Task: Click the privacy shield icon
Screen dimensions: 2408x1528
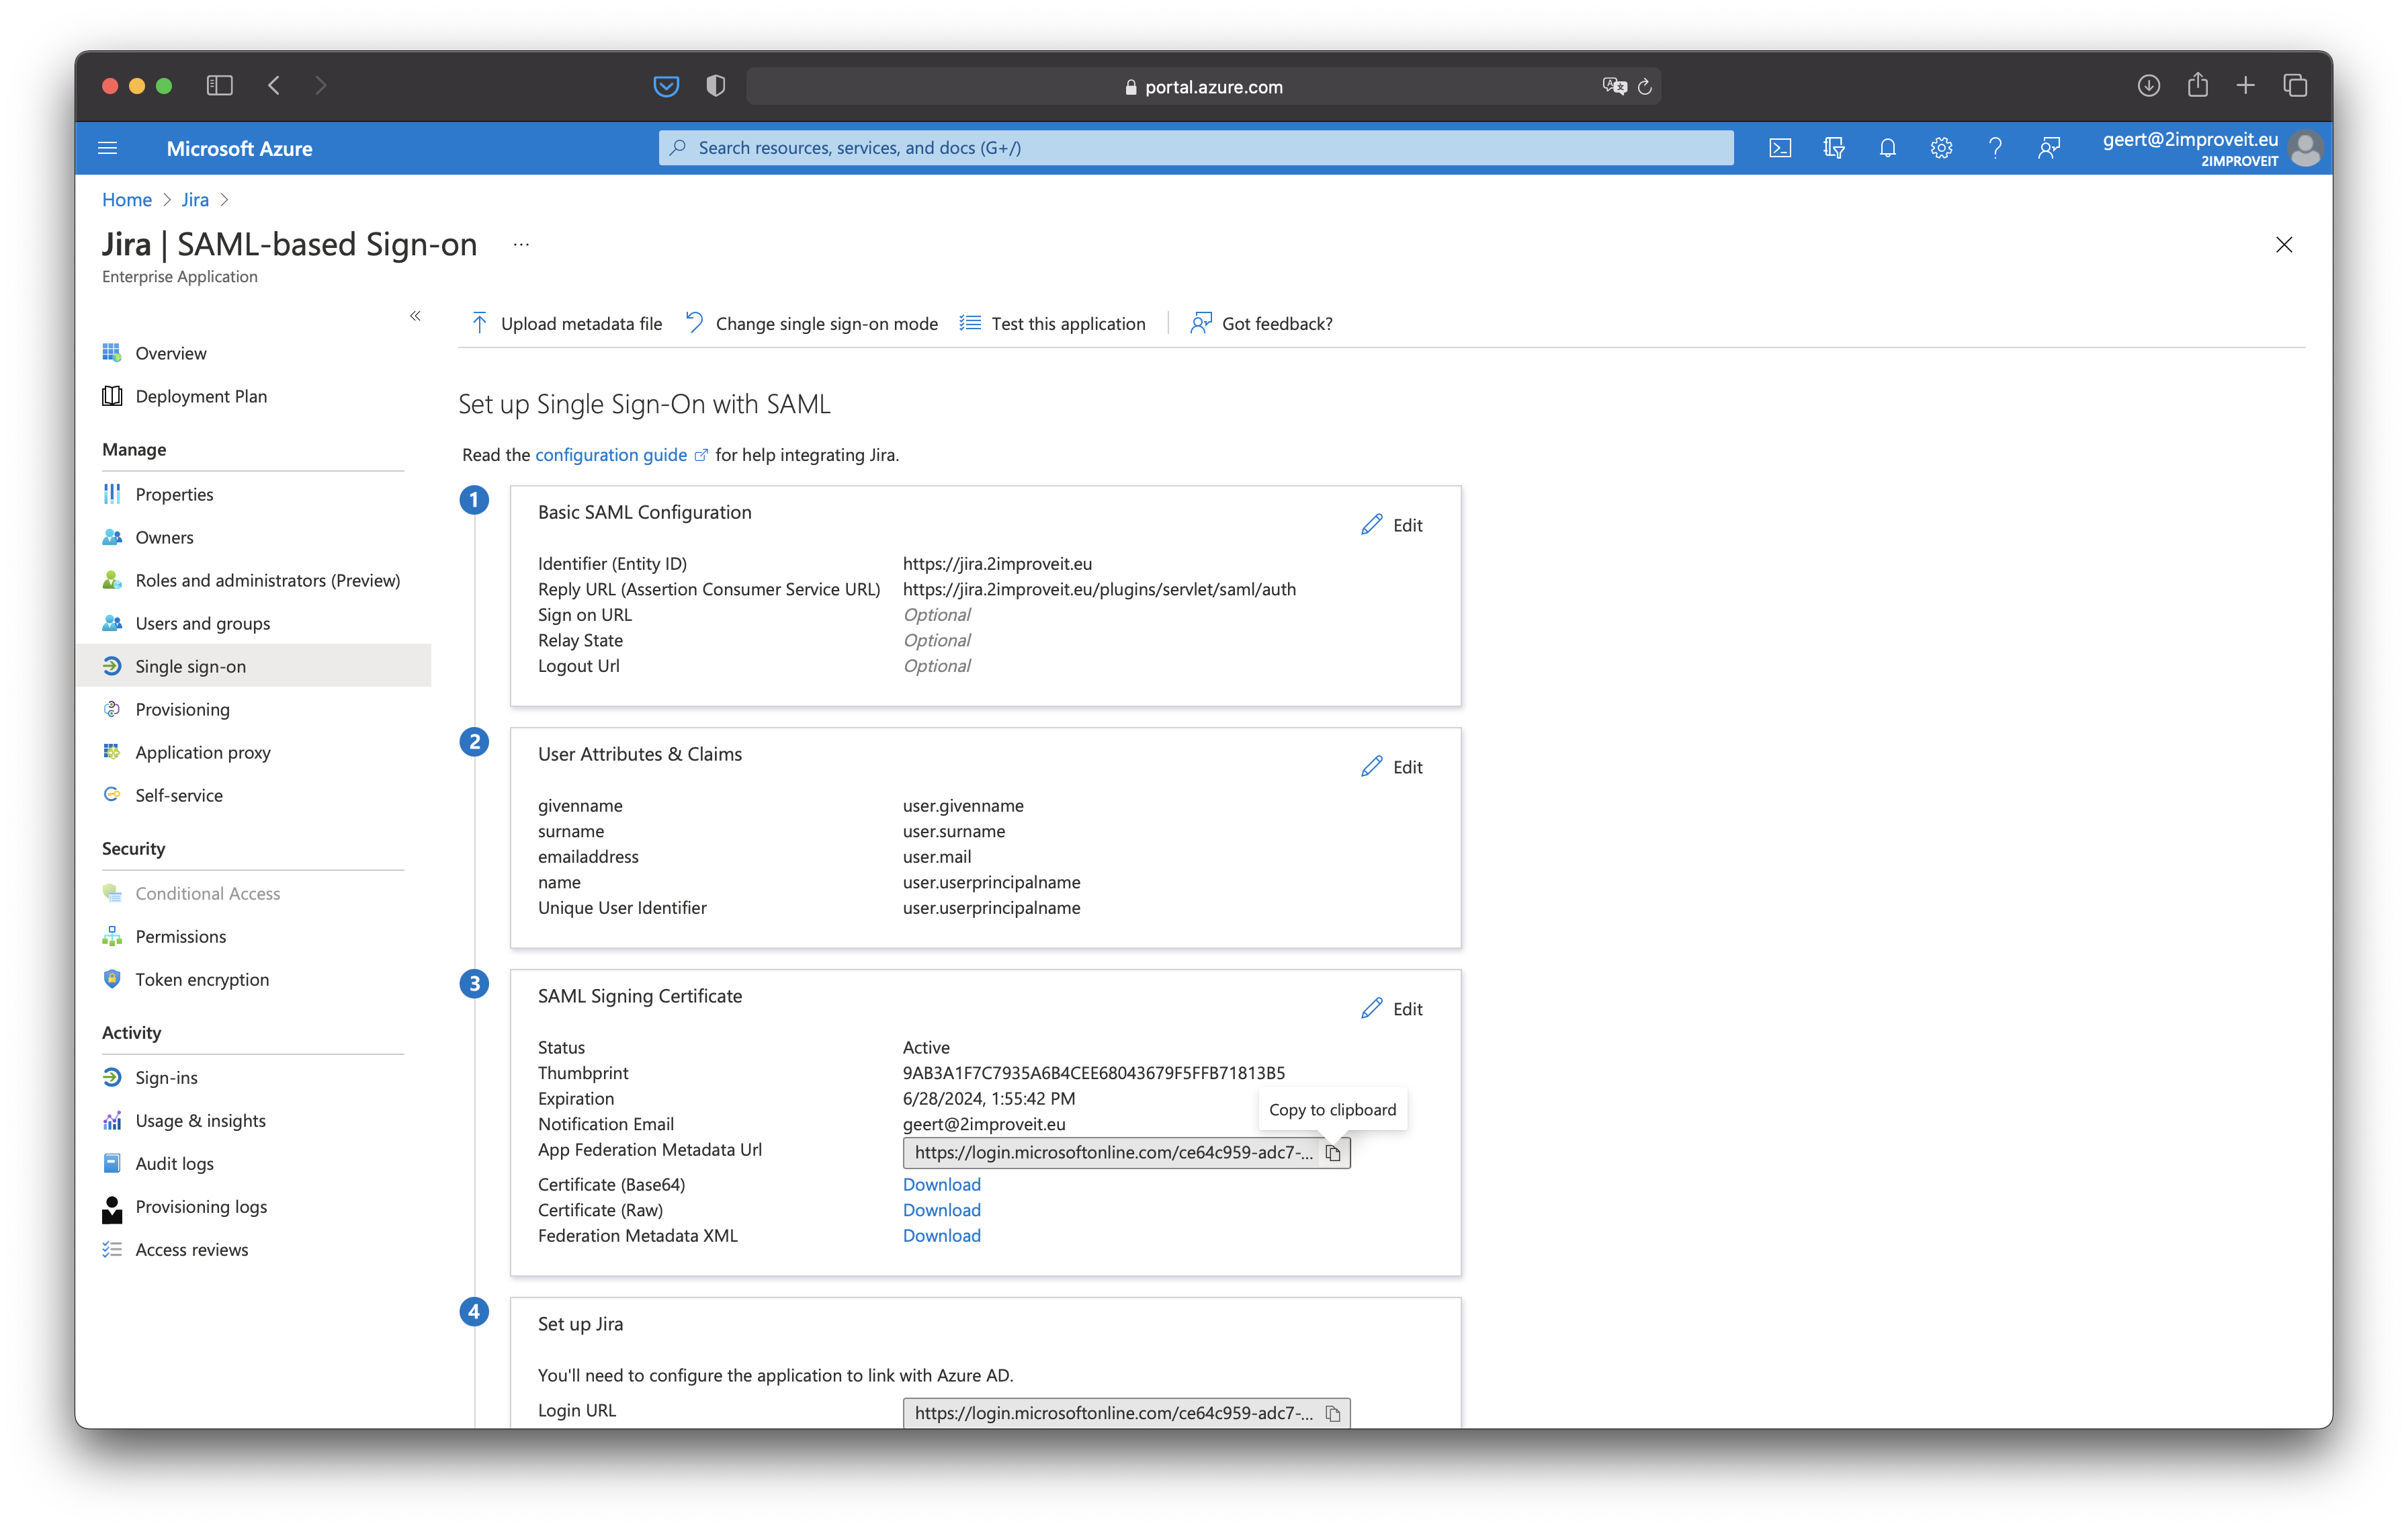Action: pyautogui.click(x=715, y=86)
